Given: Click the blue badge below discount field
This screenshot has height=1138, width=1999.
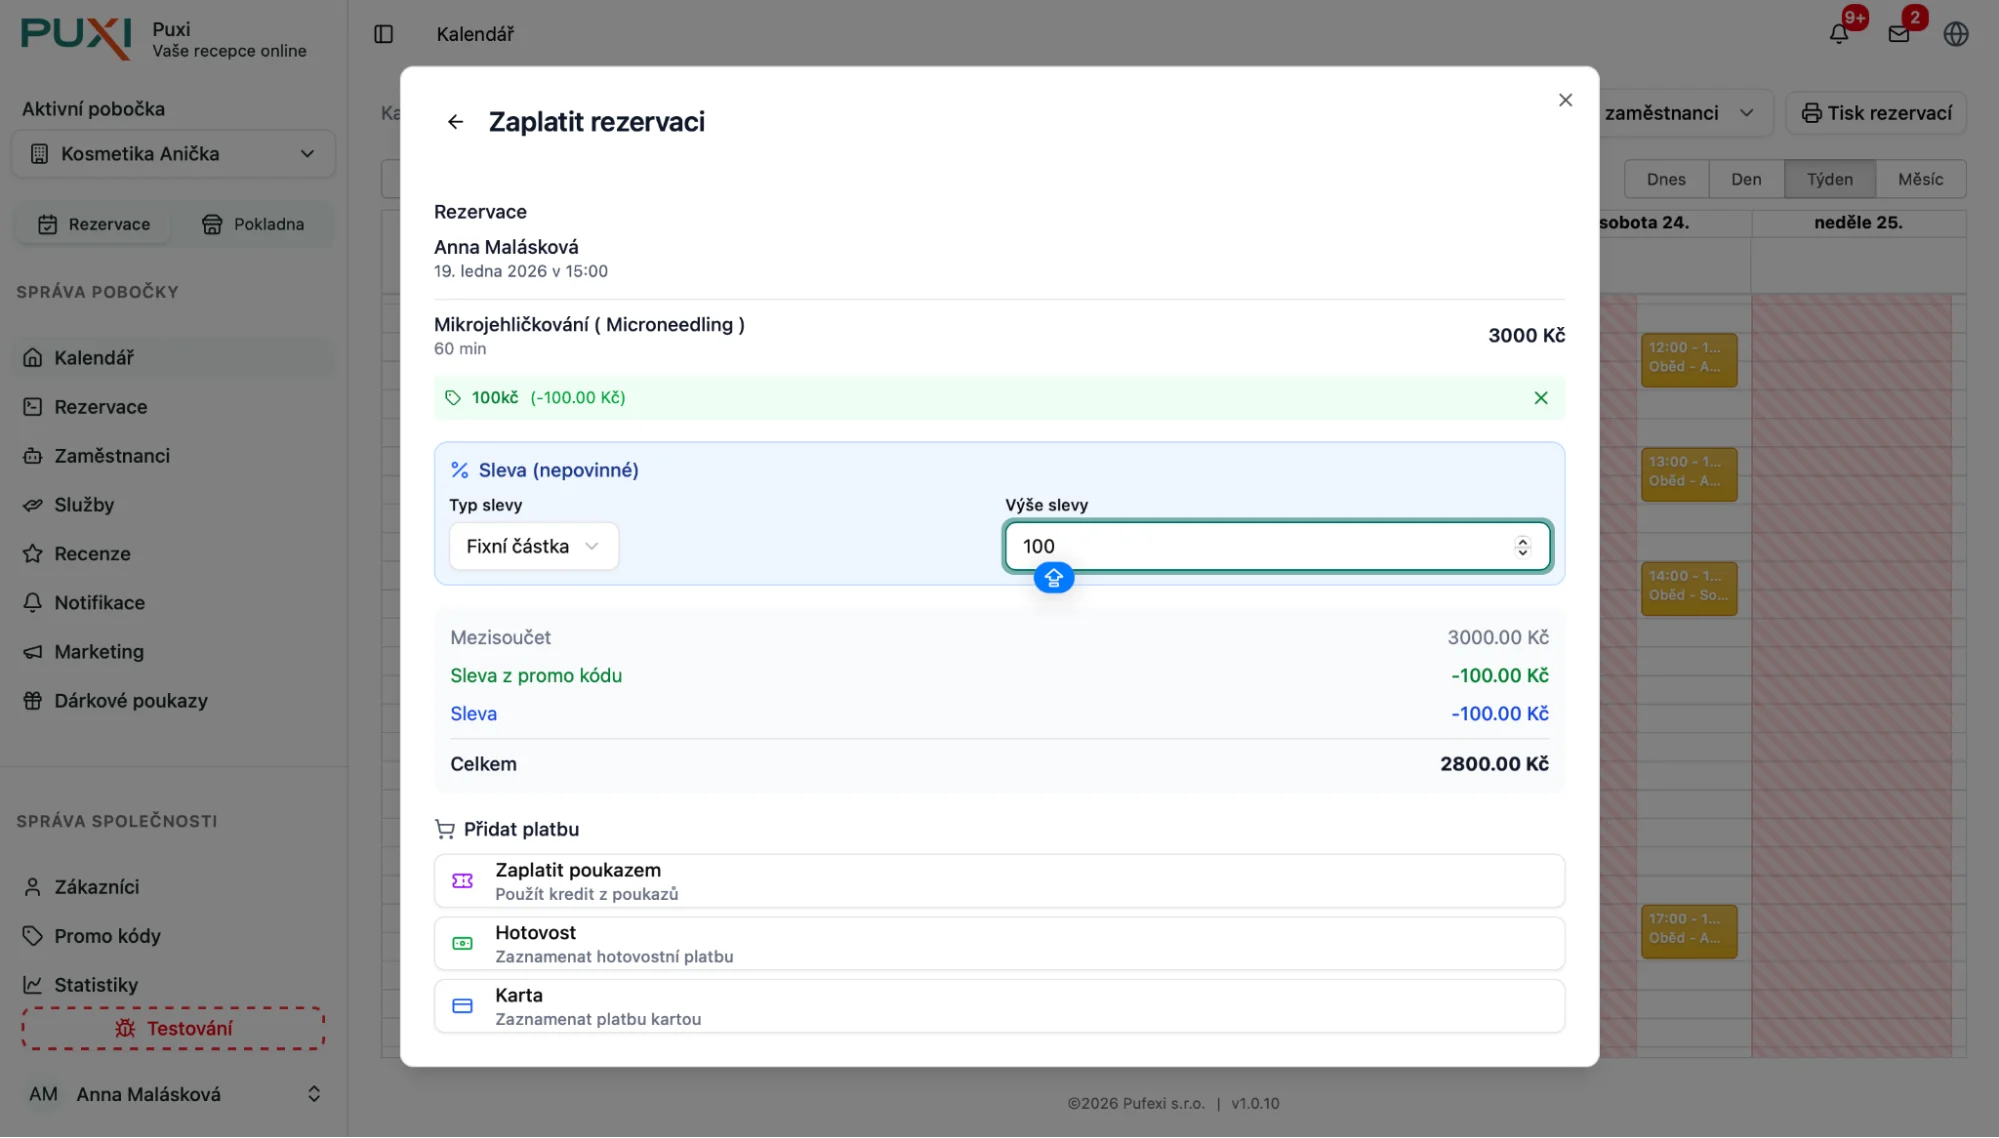Looking at the screenshot, I should (x=1053, y=578).
